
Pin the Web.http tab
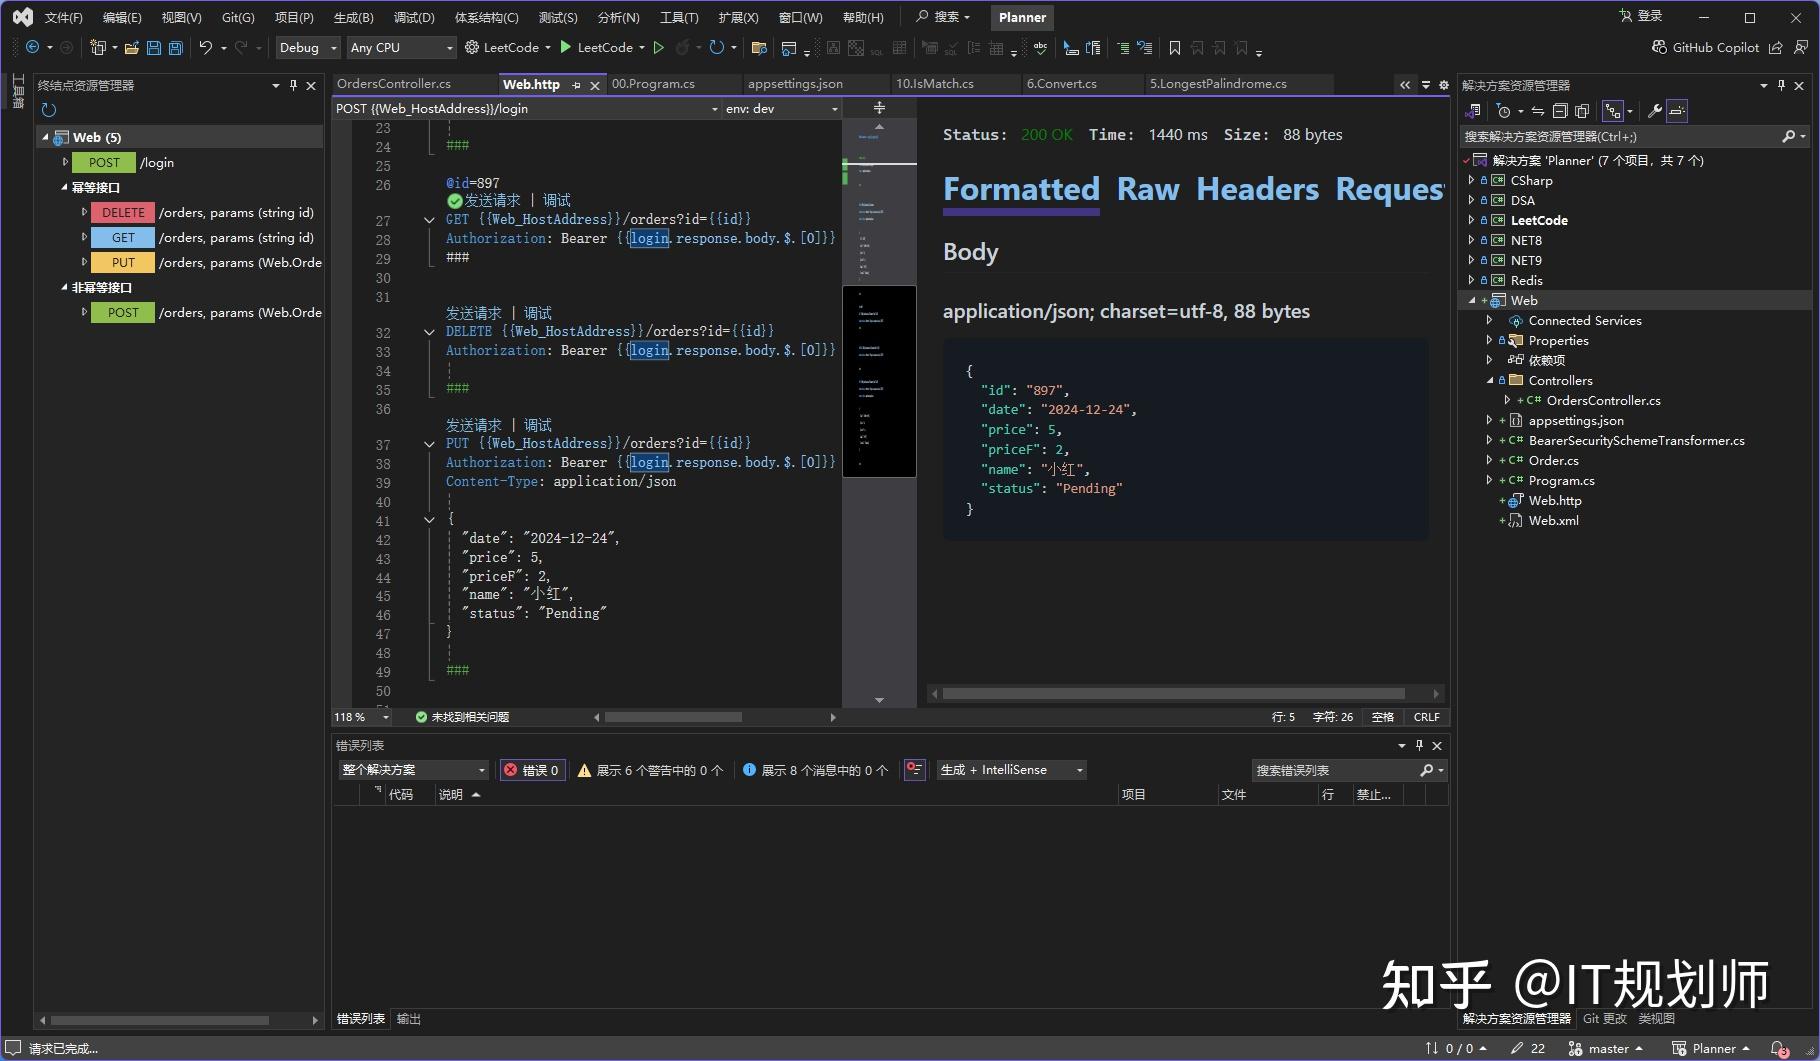click(576, 85)
